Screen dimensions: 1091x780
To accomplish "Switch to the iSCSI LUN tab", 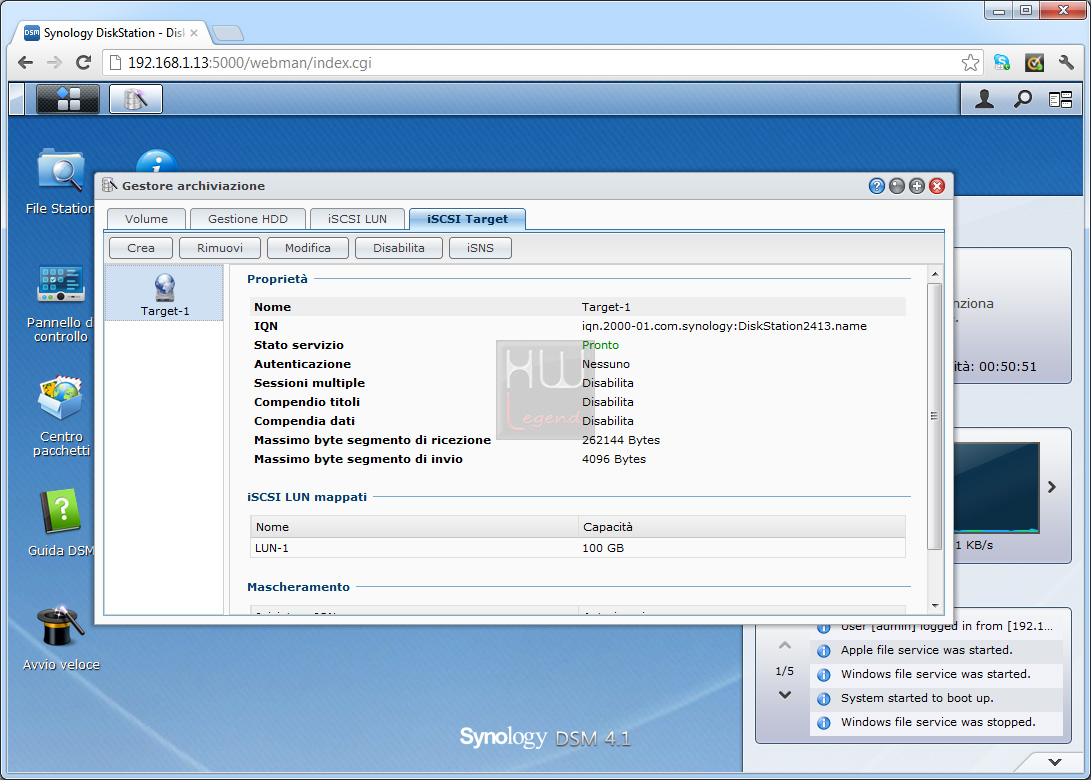I will pyautogui.click(x=357, y=218).
